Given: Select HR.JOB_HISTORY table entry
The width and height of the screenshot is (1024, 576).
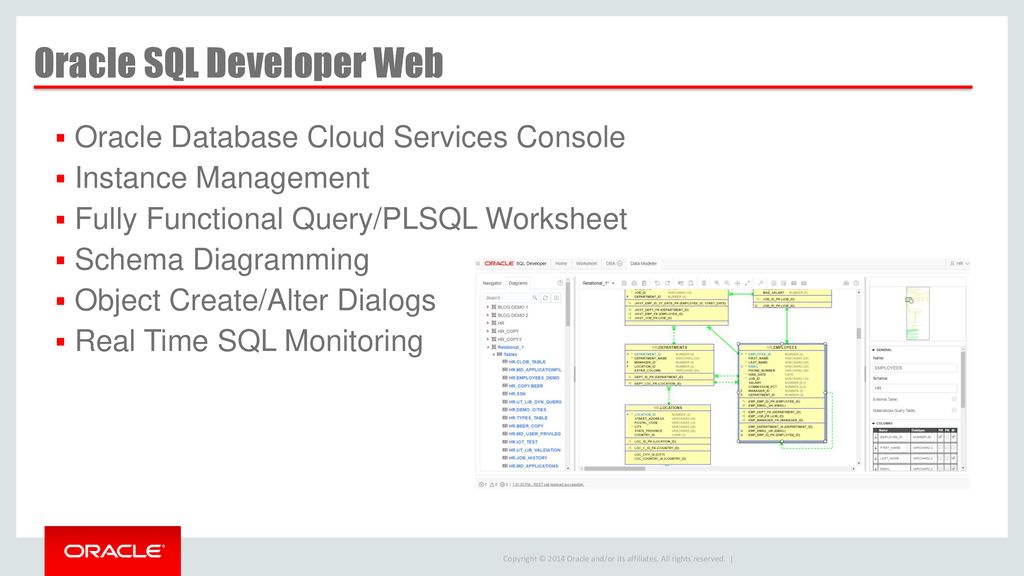Looking at the screenshot, I should (x=528, y=458).
